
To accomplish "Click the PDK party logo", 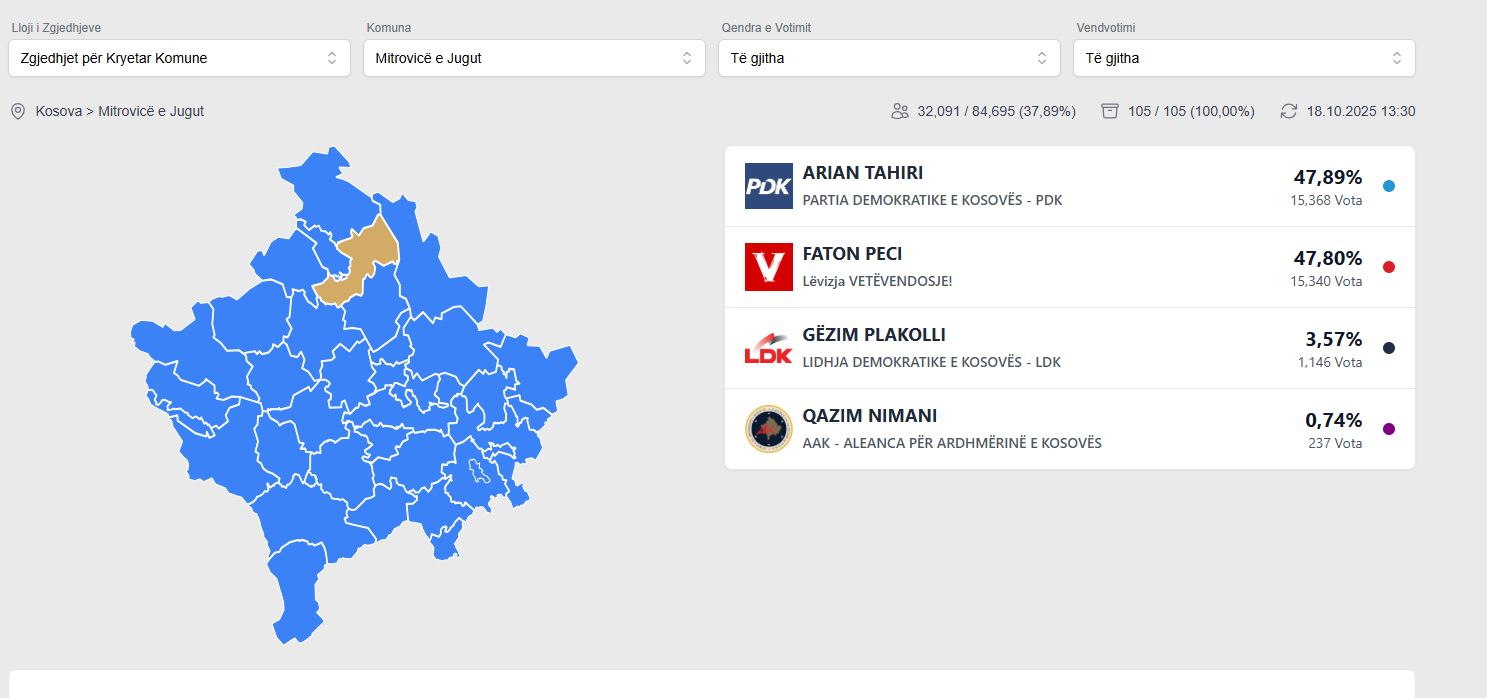I will click(x=768, y=186).
